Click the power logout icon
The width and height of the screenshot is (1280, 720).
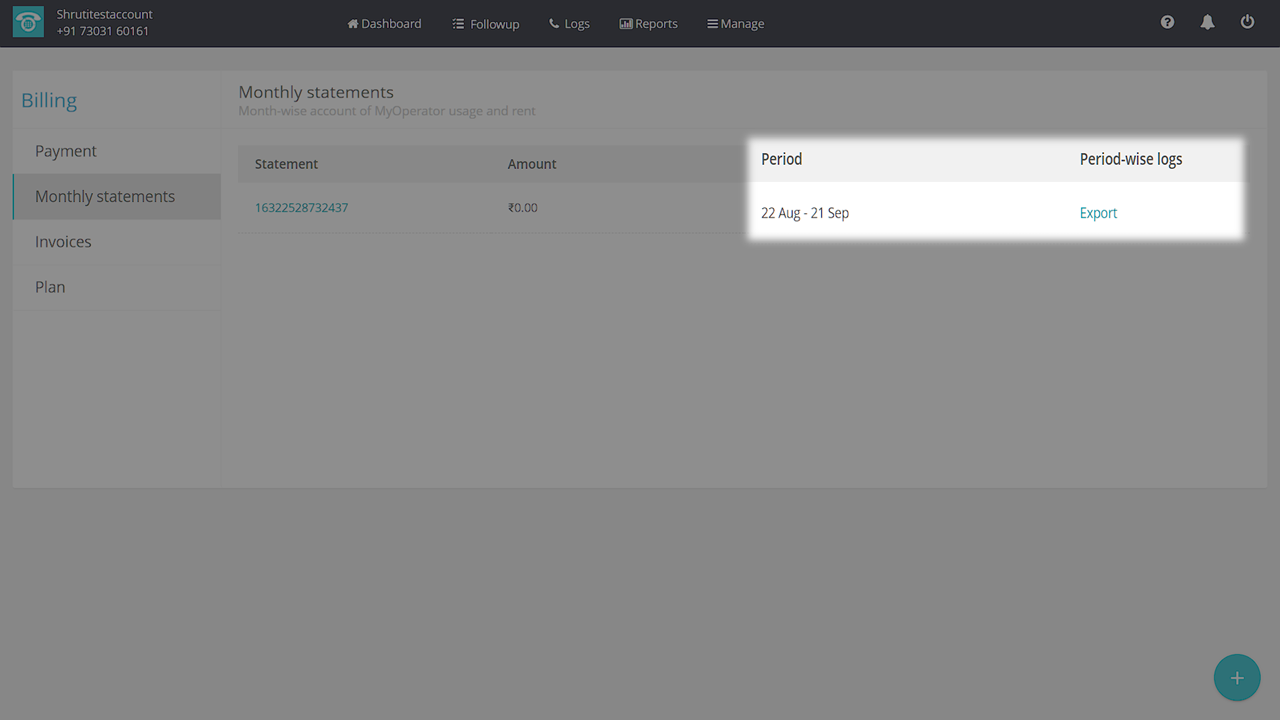(x=1247, y=22)
